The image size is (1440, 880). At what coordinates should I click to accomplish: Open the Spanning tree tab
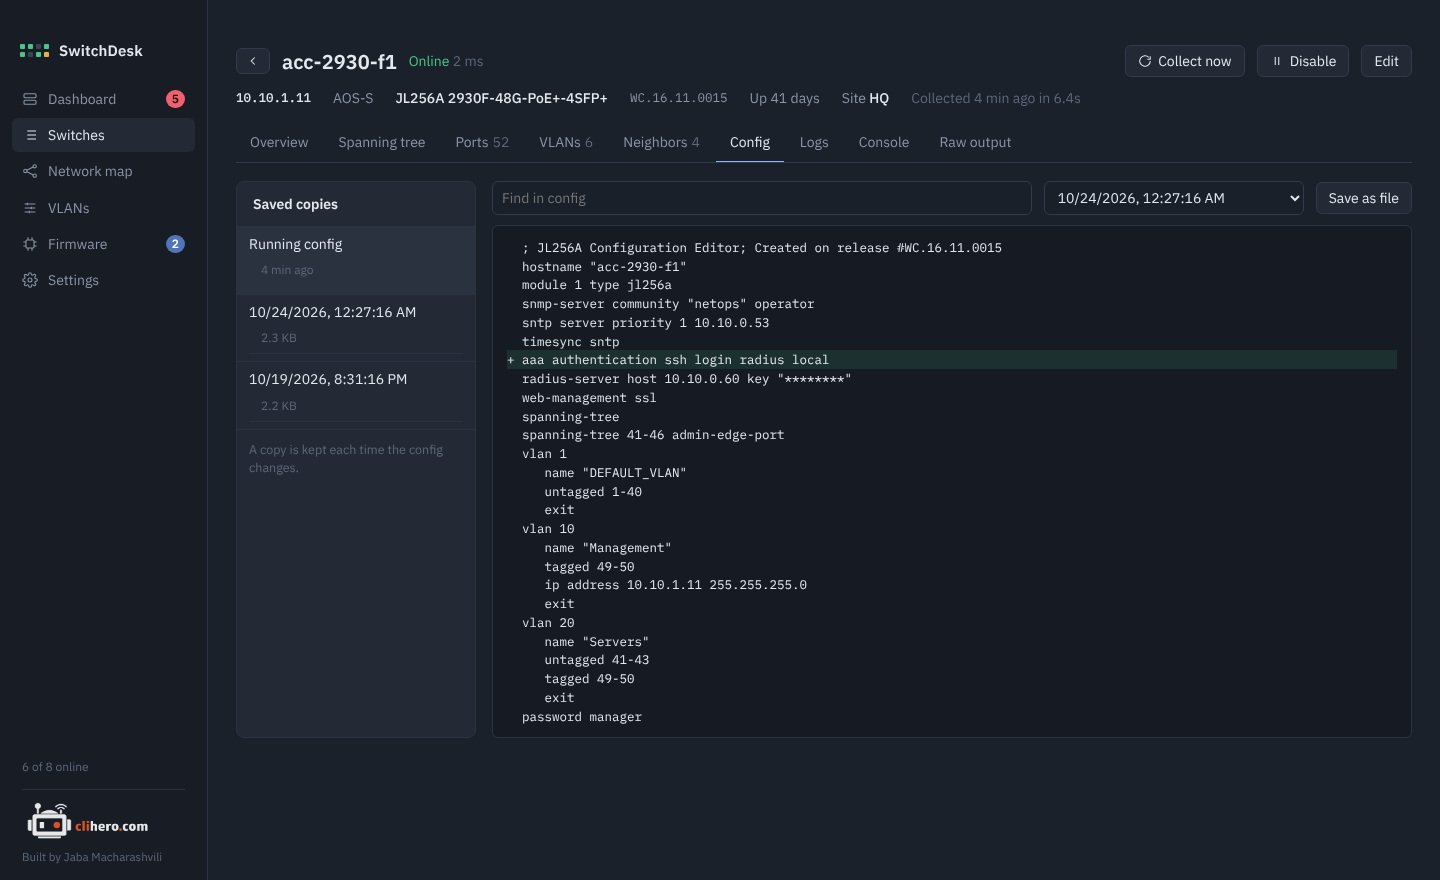382,142
